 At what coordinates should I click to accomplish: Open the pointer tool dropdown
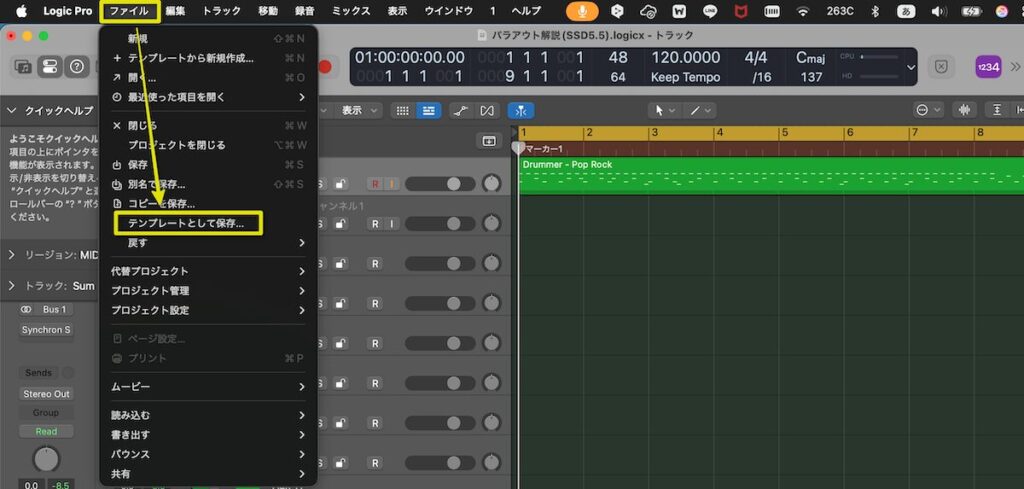(662, 110)
